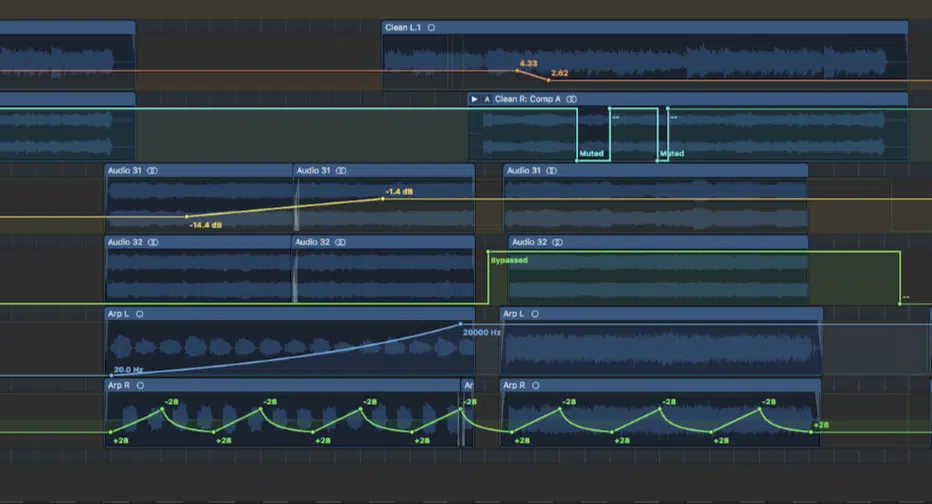The image size is (932, 504).
Task: Select the middle Audio 31 region name
Action: point(313,171)
